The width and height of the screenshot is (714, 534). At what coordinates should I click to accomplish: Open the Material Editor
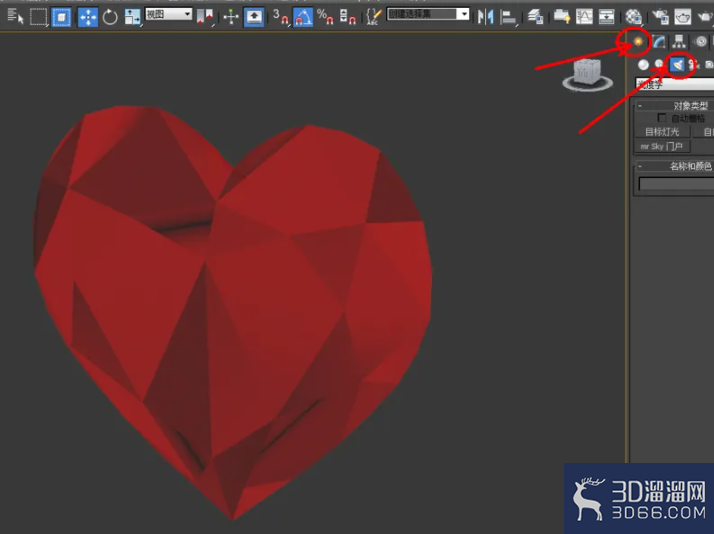tap(633, 17)
